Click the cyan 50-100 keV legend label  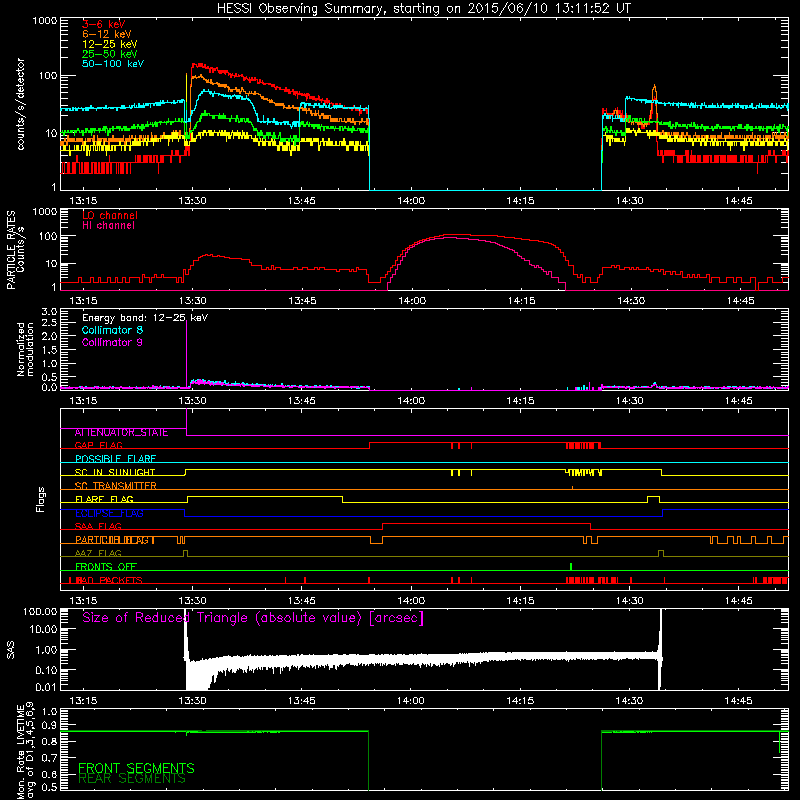(113, 64)
